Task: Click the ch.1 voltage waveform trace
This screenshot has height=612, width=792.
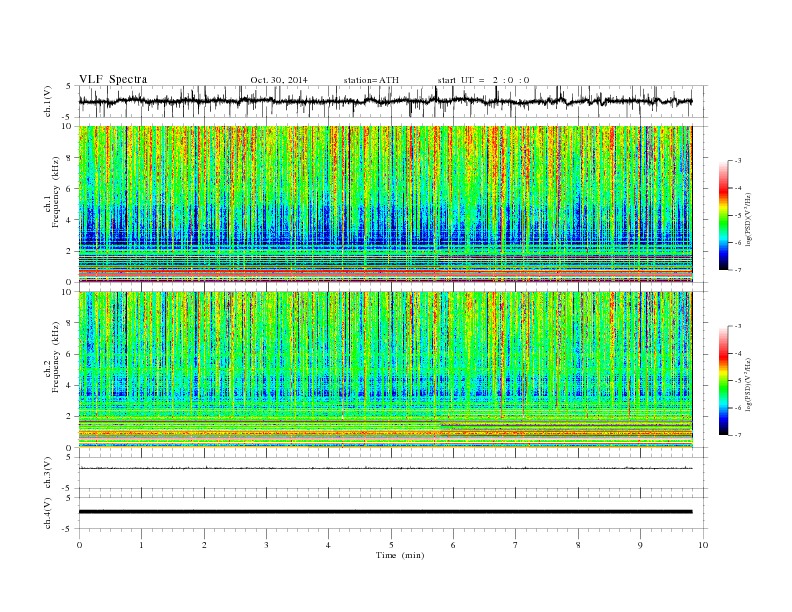Action: click(x=385, y=101)
